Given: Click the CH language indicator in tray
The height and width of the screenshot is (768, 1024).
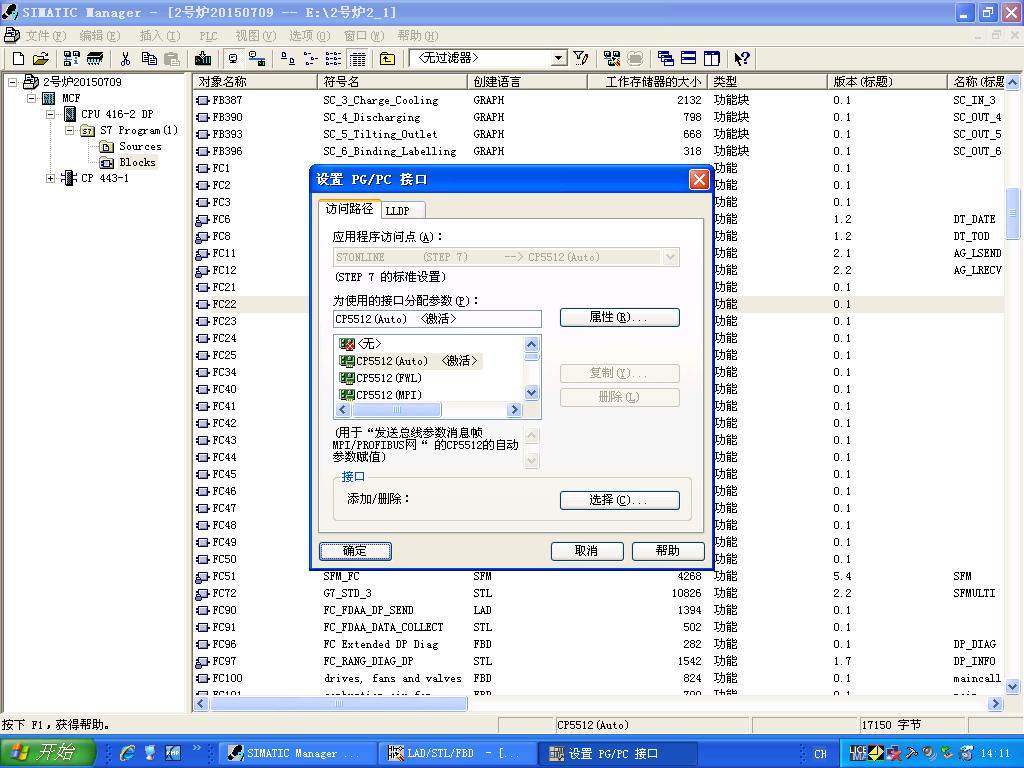Looking at the screenshot, I should click(x=820, y=754).
